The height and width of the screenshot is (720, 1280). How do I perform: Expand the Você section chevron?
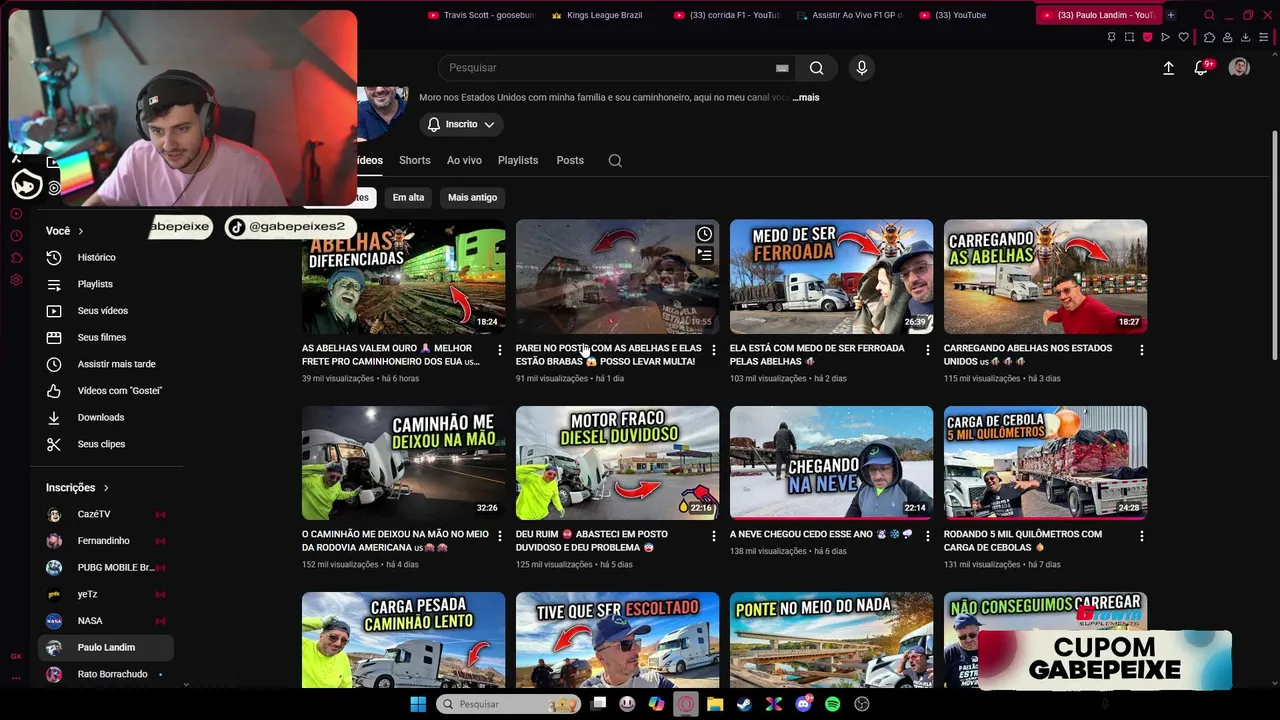click(x=81, y=231)
